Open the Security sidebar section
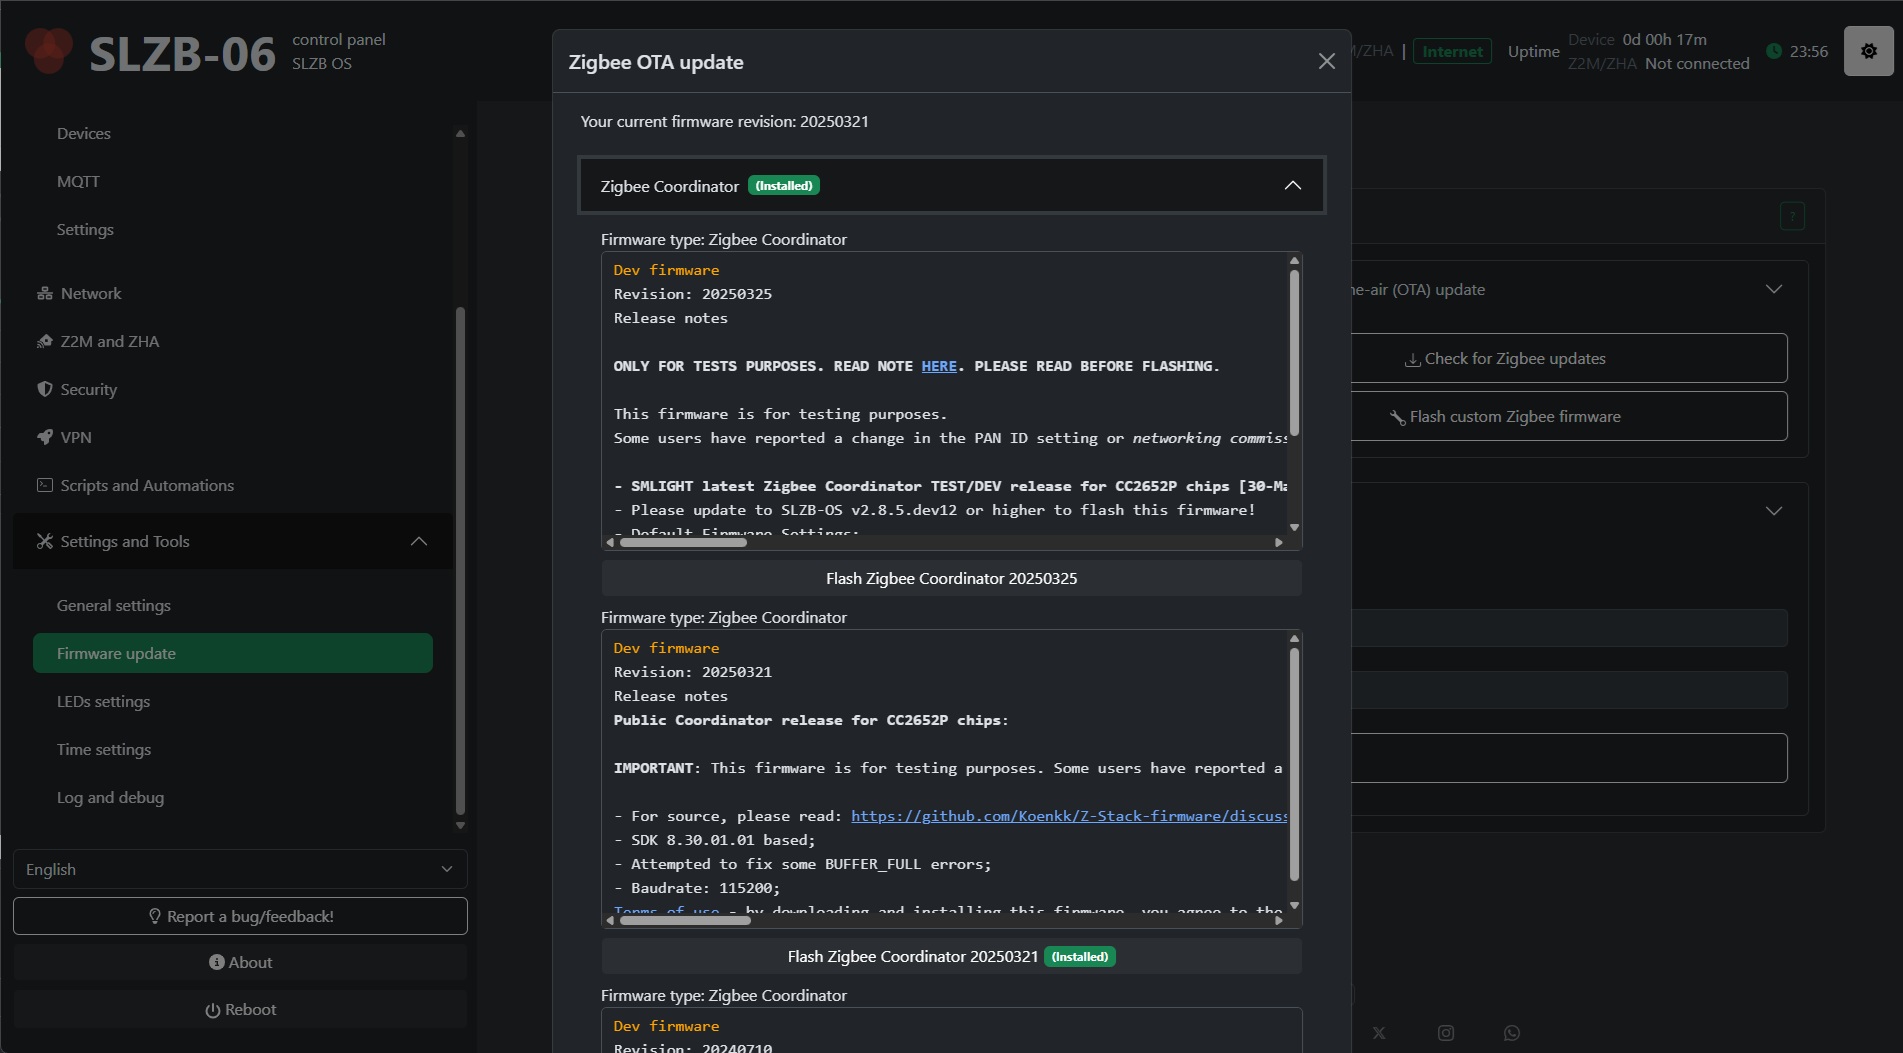 pos(88,389)
